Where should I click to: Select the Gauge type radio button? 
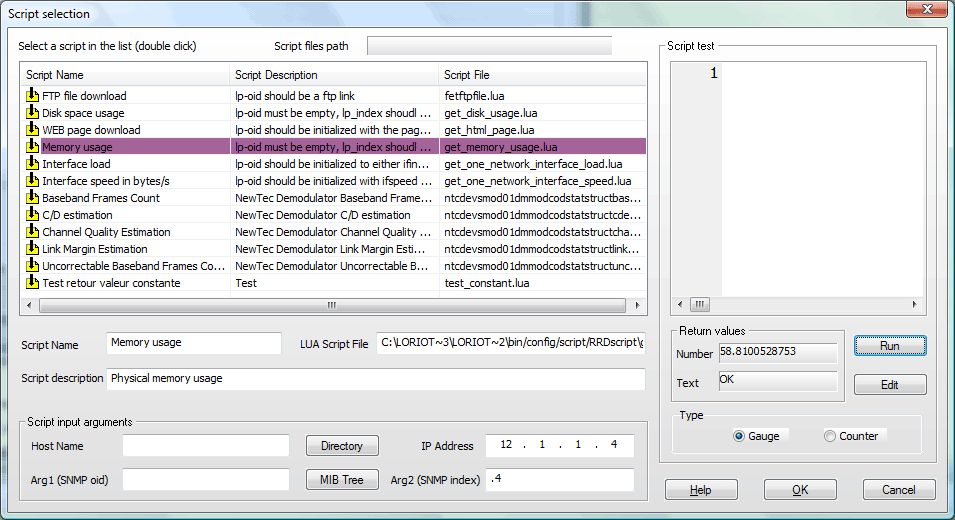coord(739,436)
